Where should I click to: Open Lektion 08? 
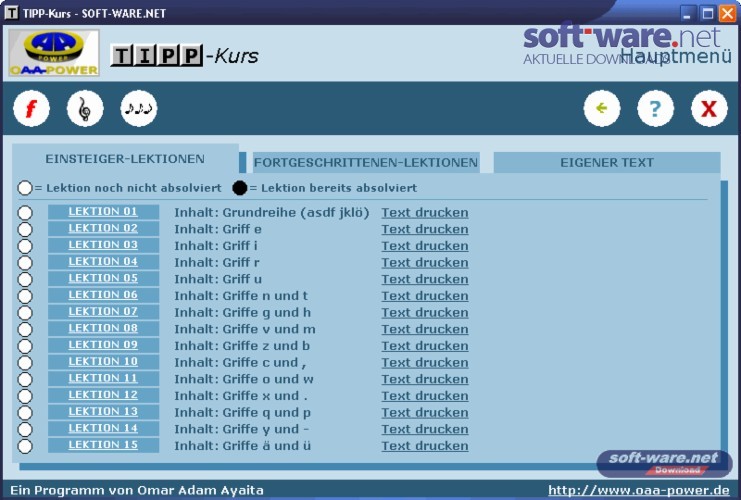click(103, 328)
